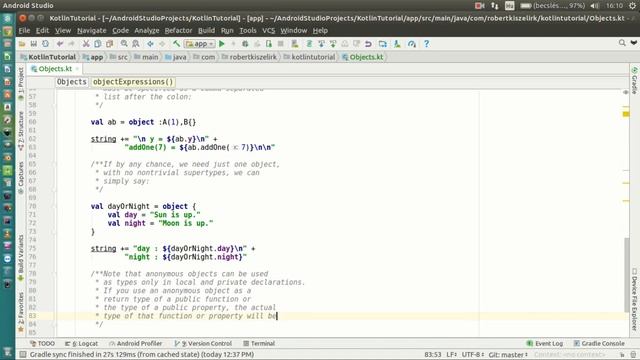640x360 pixels.
Task: Click the yellow warning marker in stripe
Action: tap(626, 114)
